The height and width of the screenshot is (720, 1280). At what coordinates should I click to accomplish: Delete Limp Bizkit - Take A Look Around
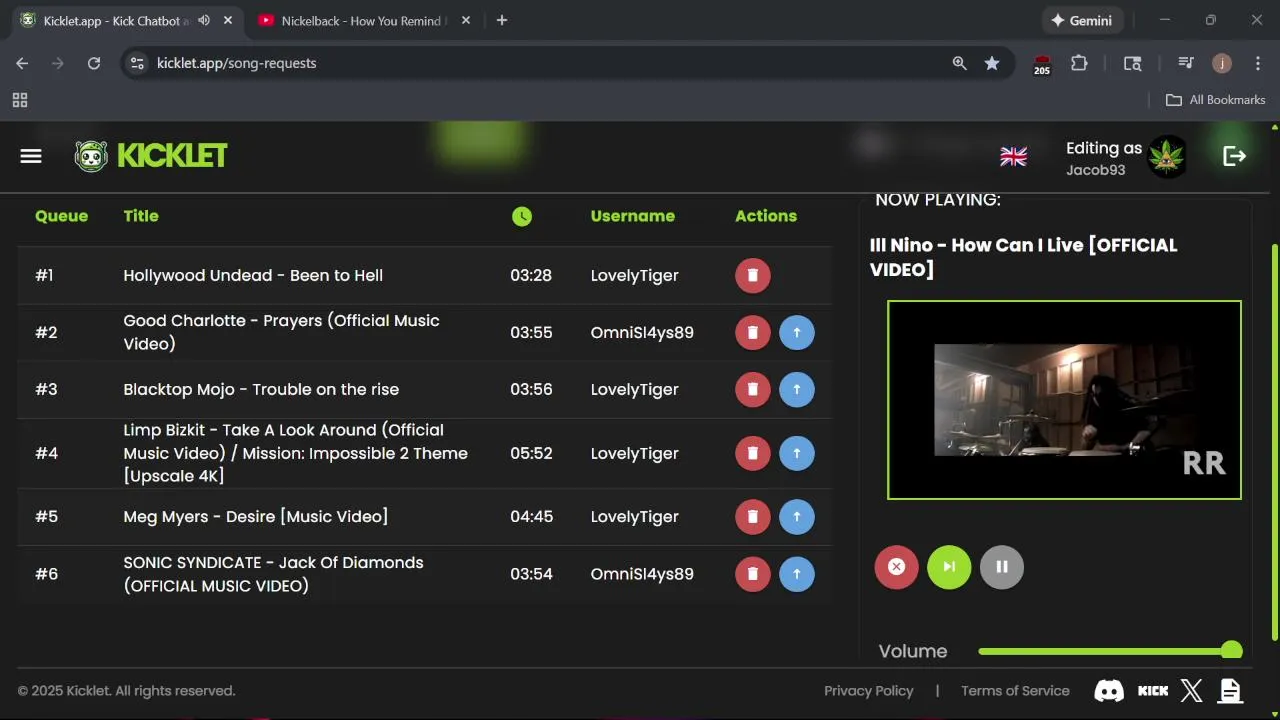click(753, 453)
